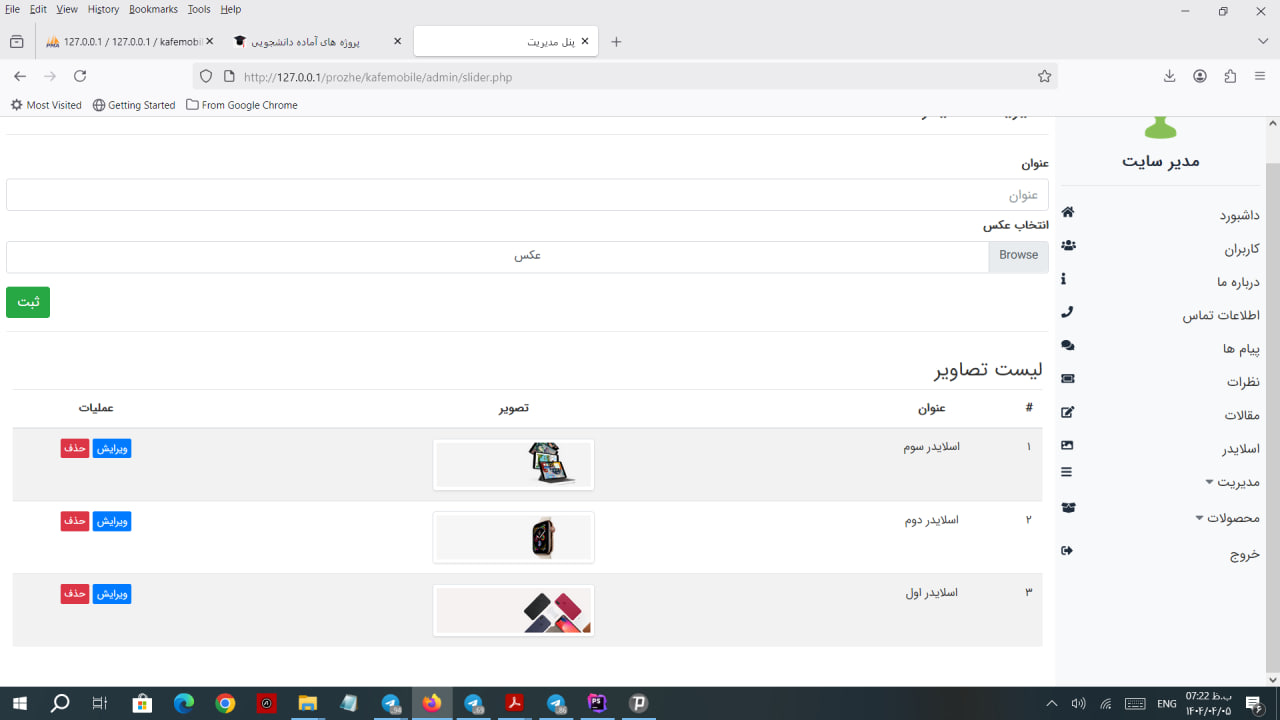Click ویرایش for the اسلایدر دوم row
Screen dimensions: 1280x720
[112, 521]
